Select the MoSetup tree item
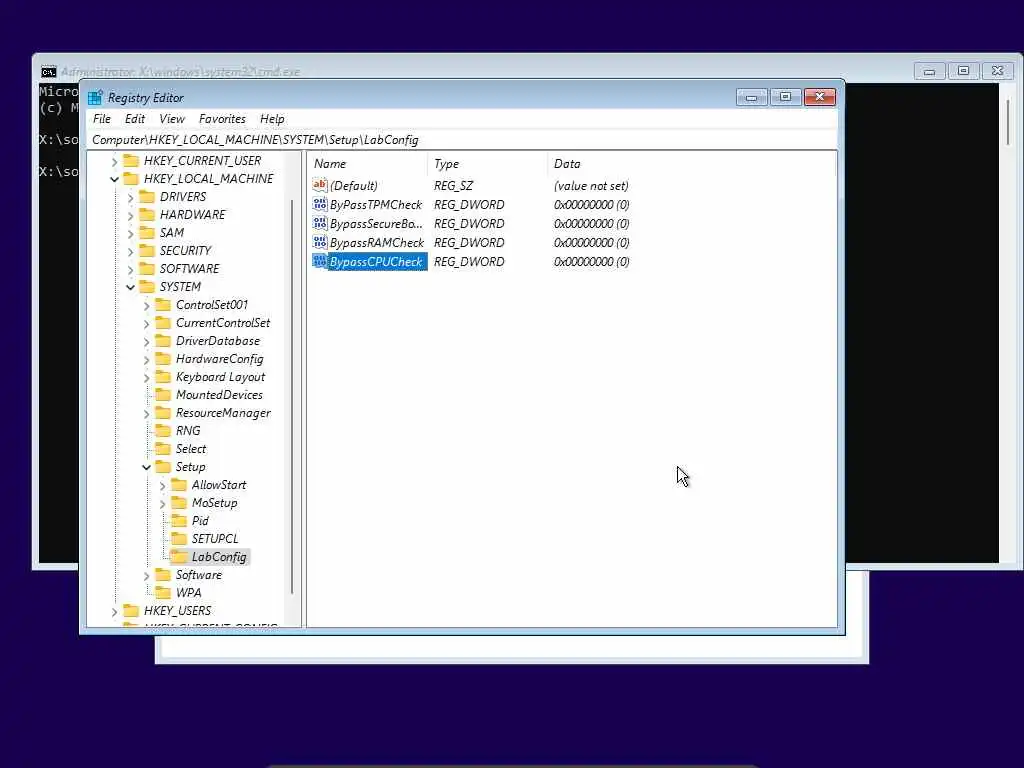 click(214, 503)
